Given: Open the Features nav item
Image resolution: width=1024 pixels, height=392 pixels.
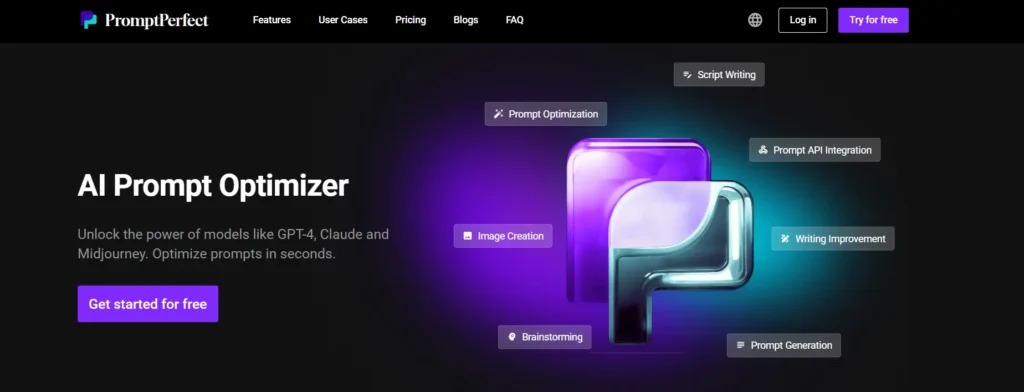Looking at the screenshot, I should click(x=272, y=20).
